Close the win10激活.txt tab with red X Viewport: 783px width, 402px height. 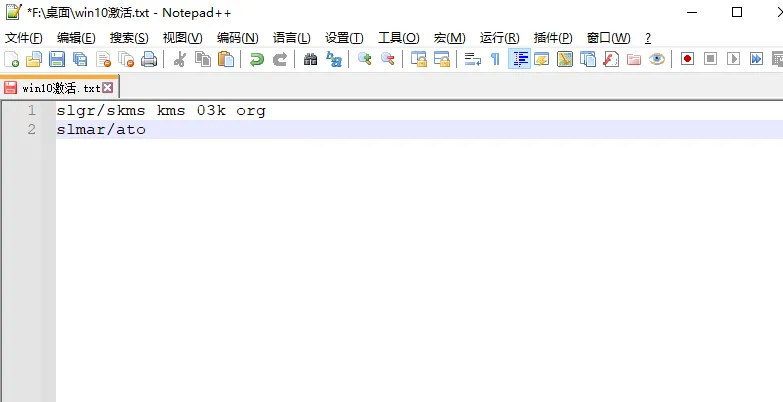click(107, 88)
